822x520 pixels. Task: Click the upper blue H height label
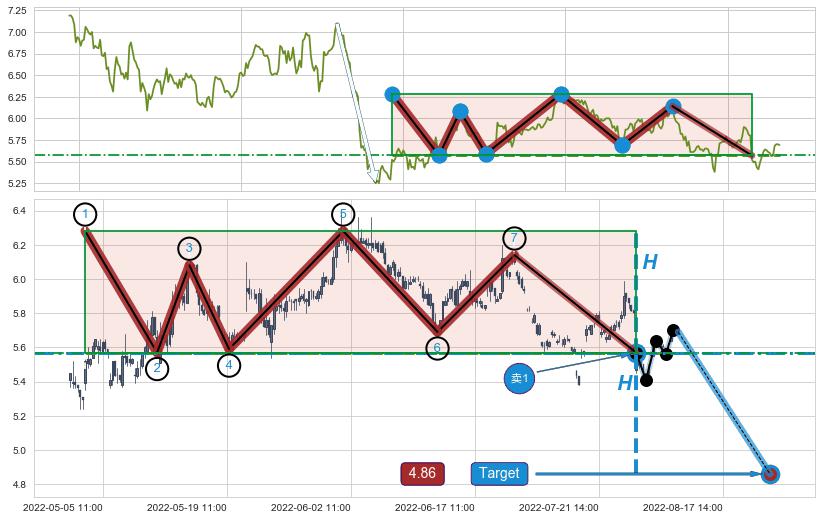pyautogui.click(x=650, y=263)
